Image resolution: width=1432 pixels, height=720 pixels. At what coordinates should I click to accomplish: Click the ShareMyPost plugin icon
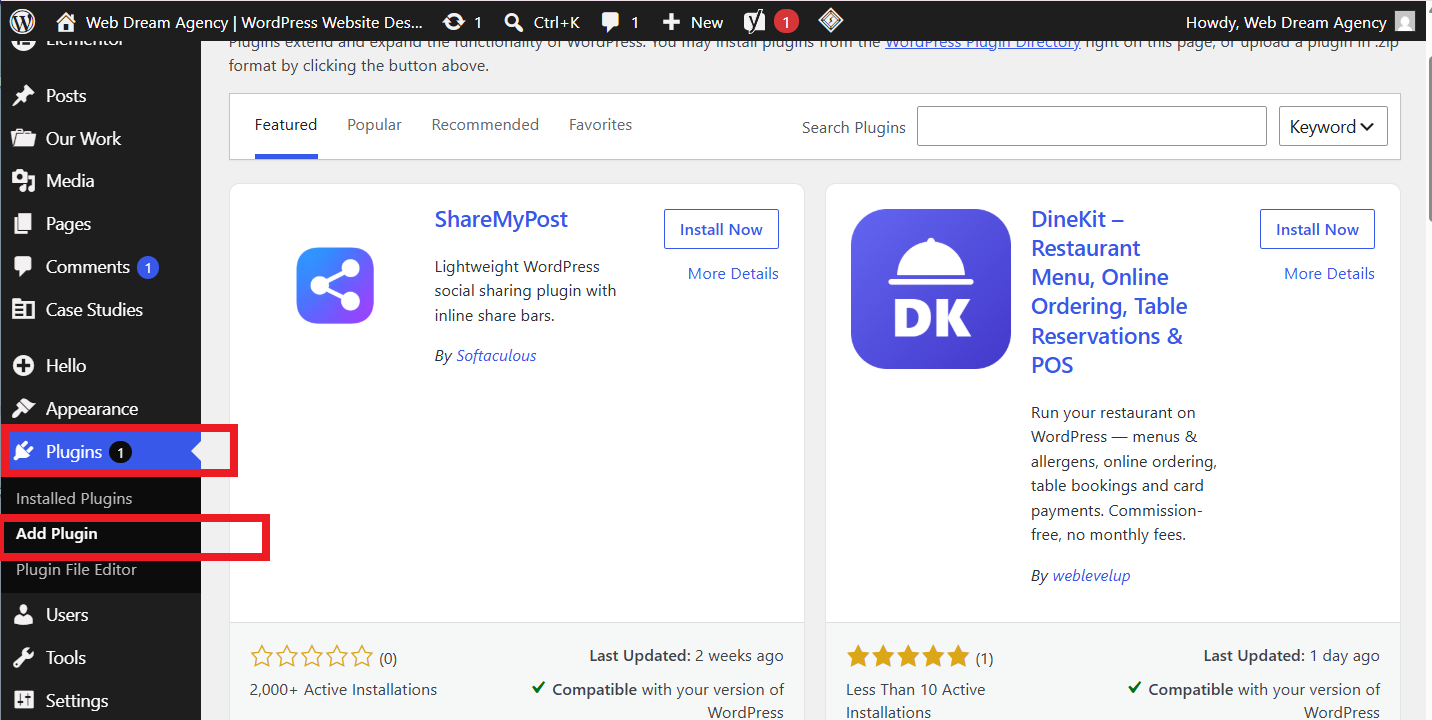pos(335,285)
